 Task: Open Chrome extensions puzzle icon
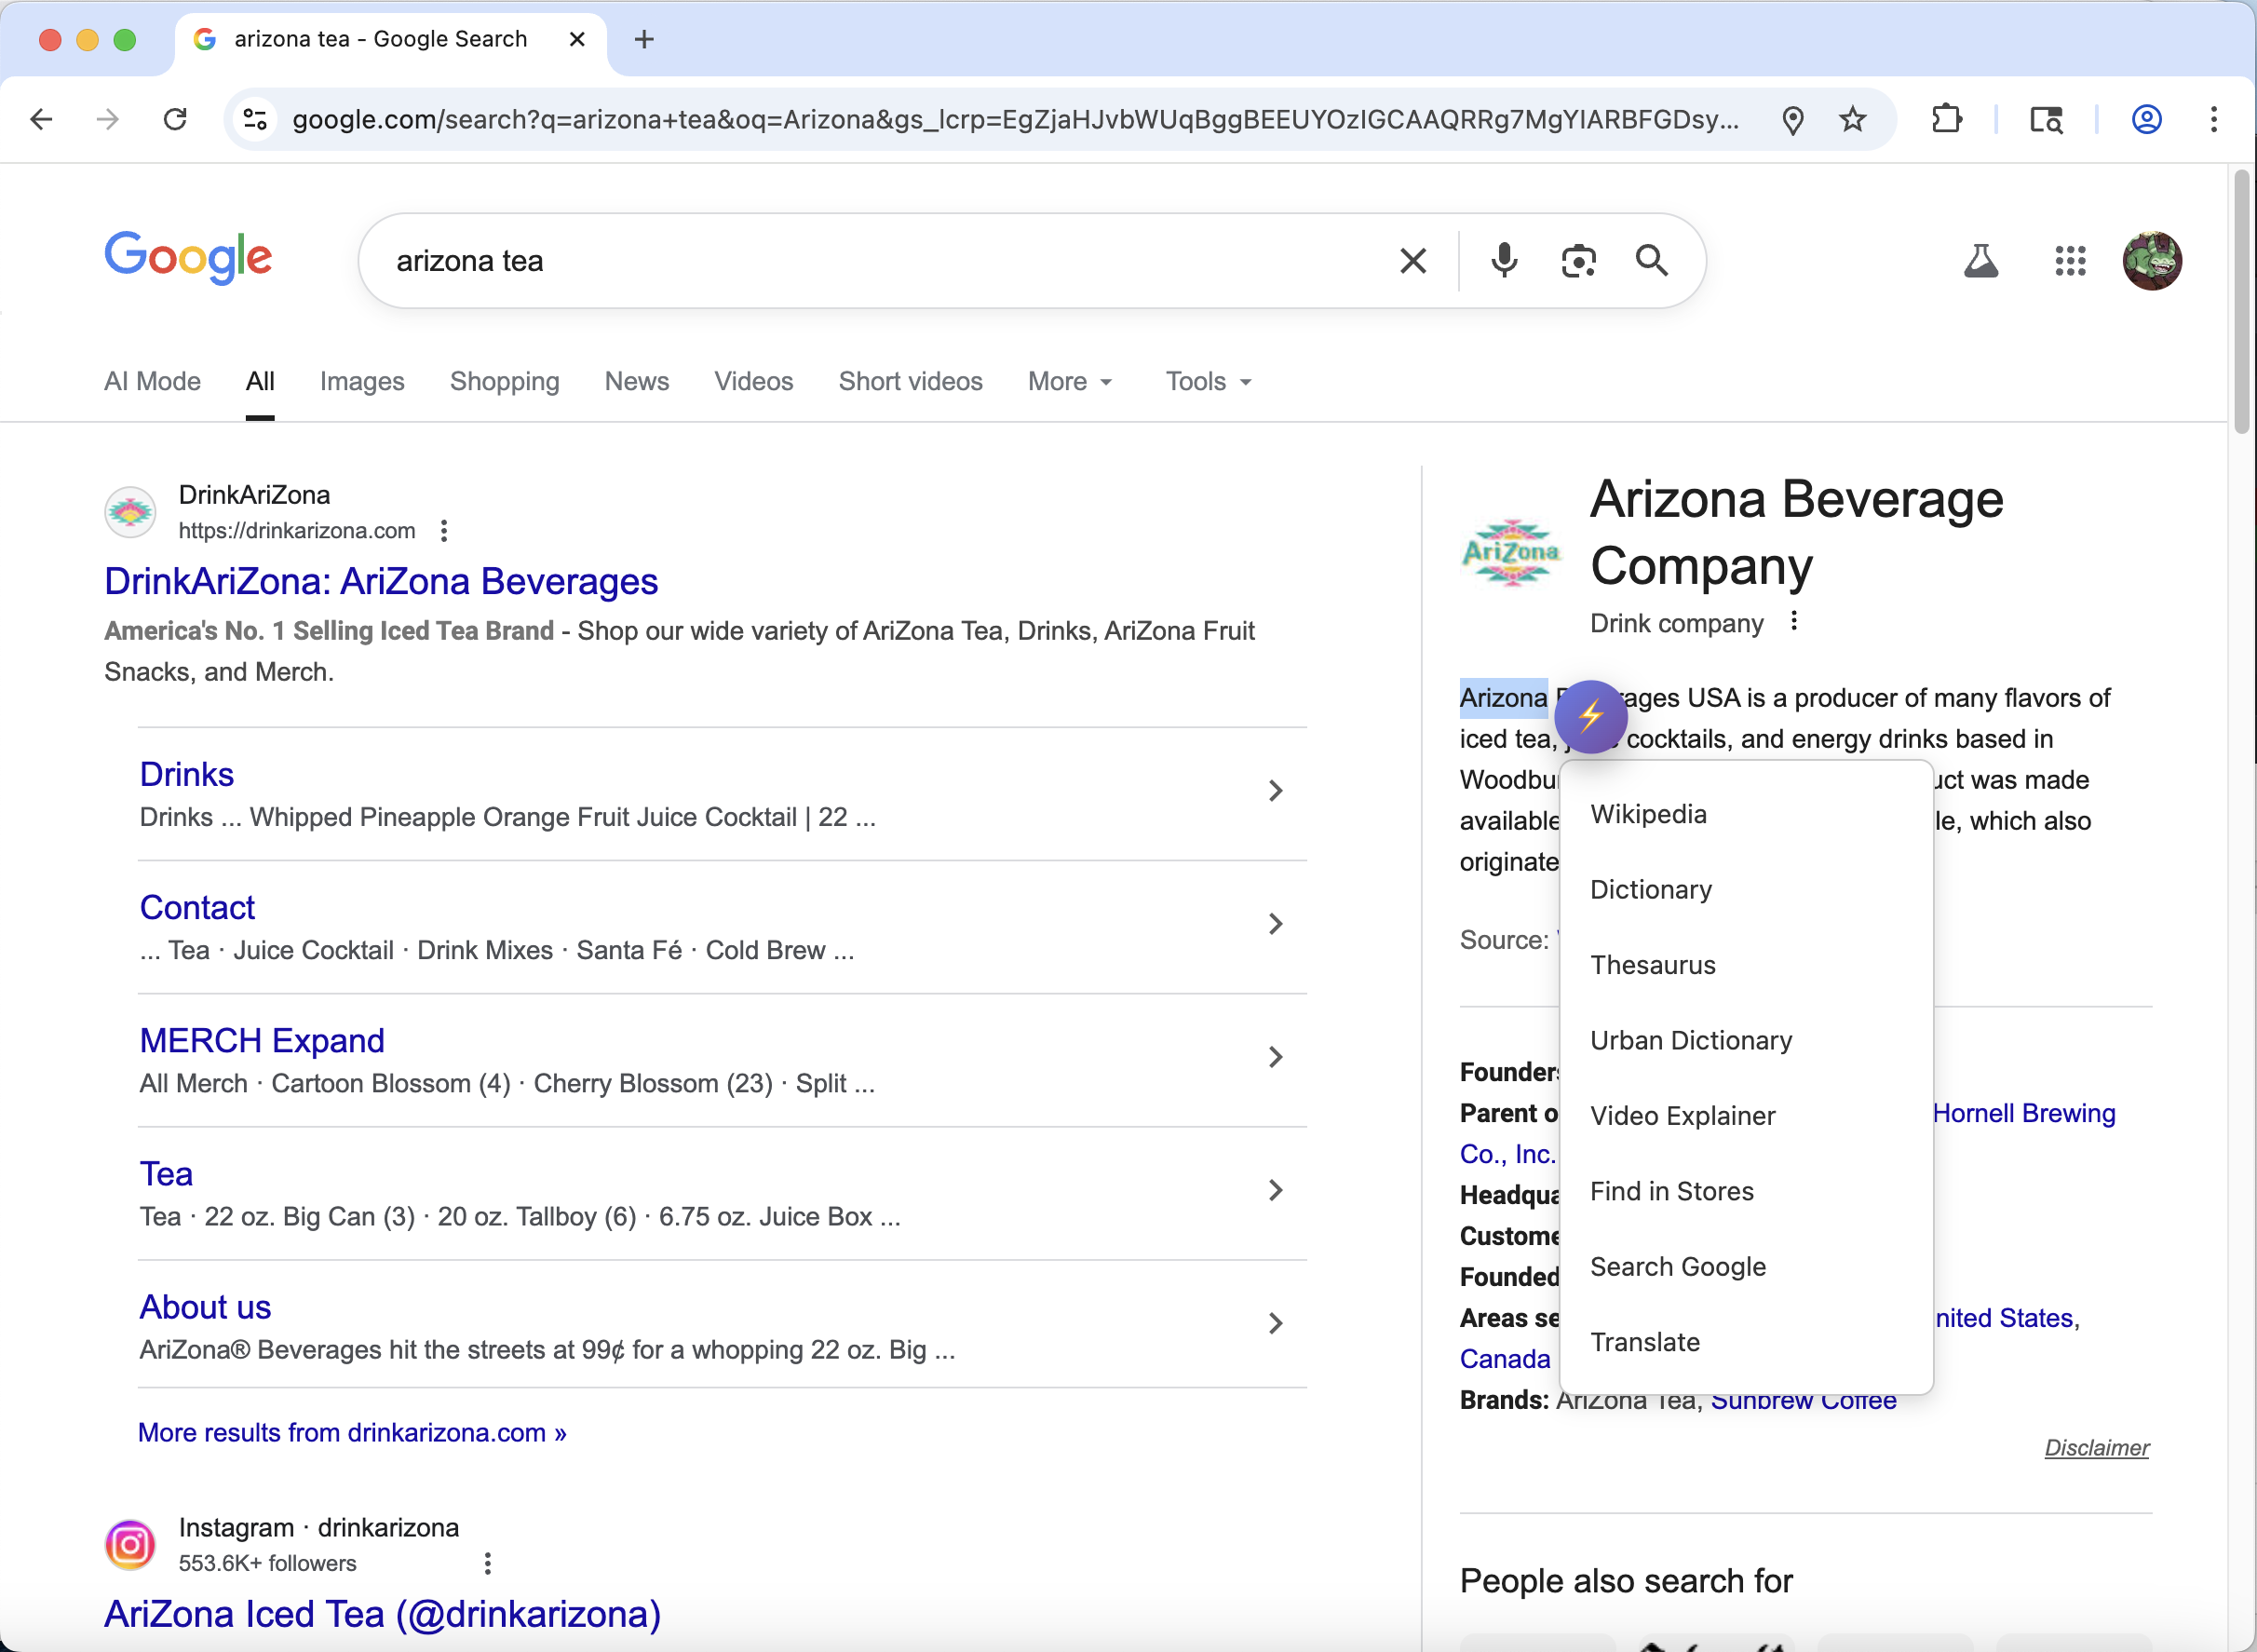(1946, 120)
